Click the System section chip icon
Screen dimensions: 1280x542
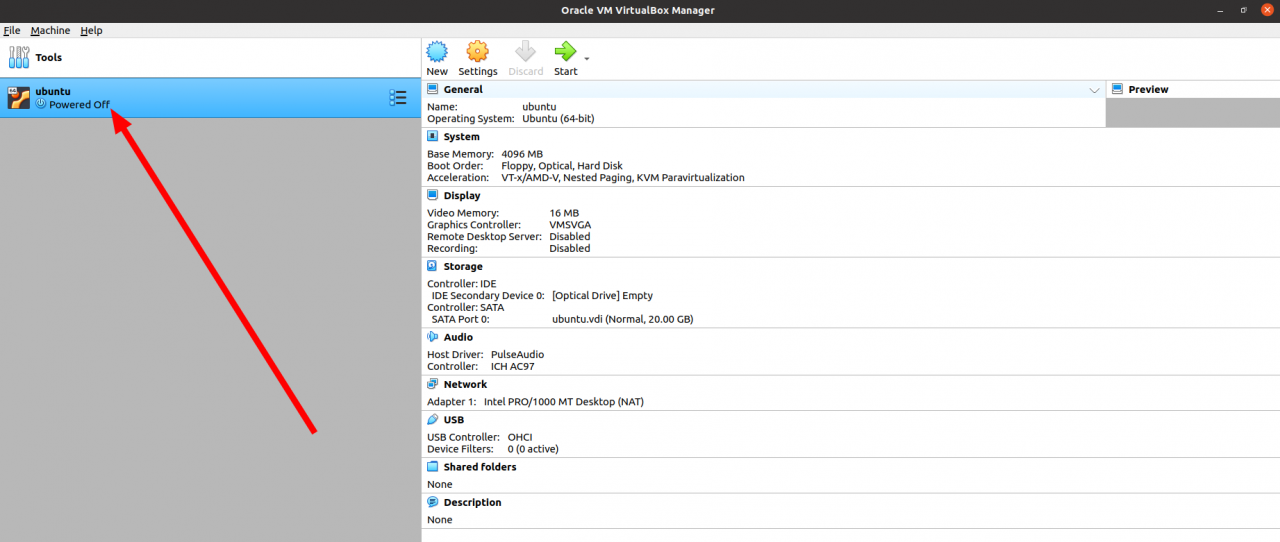(x=433, y=136)
